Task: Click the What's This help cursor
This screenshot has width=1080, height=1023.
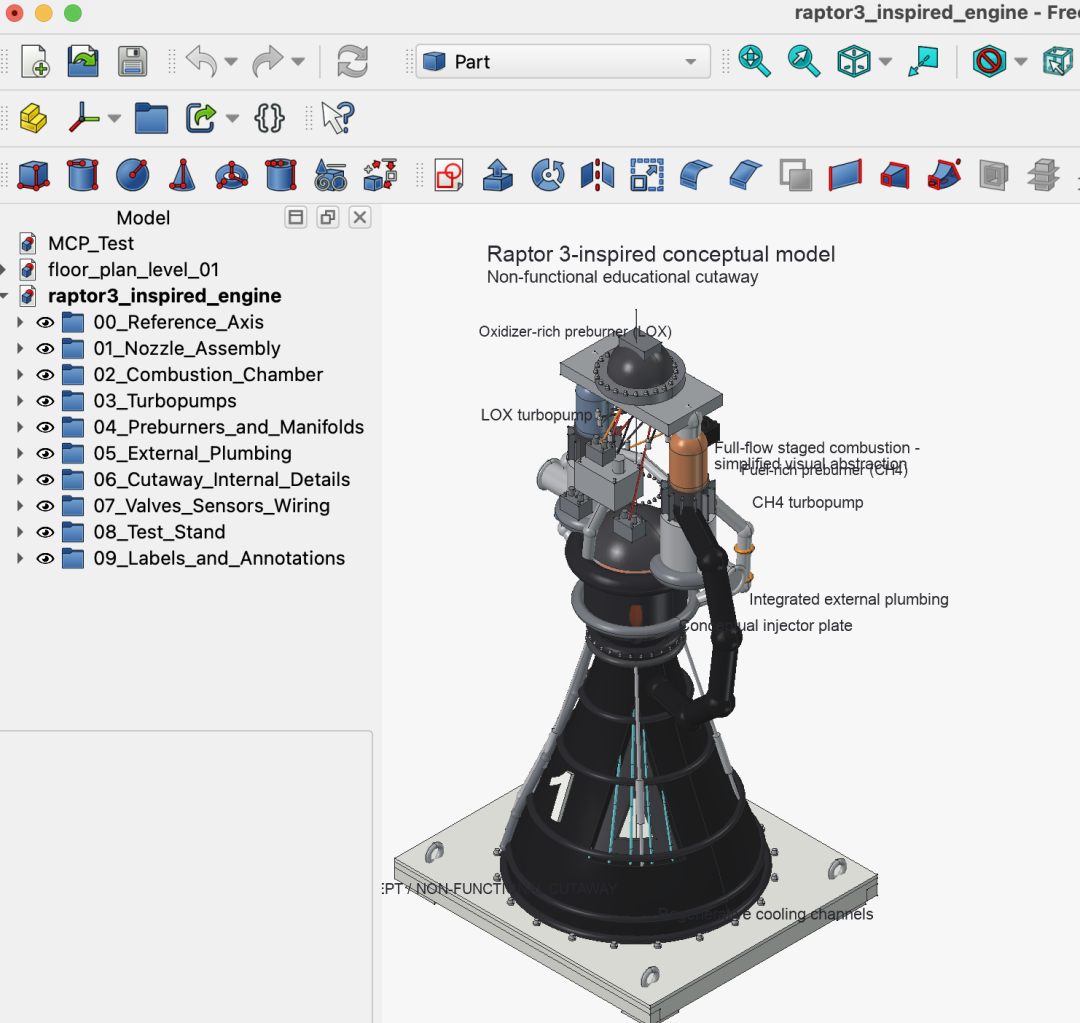Action: click(338, 118)
